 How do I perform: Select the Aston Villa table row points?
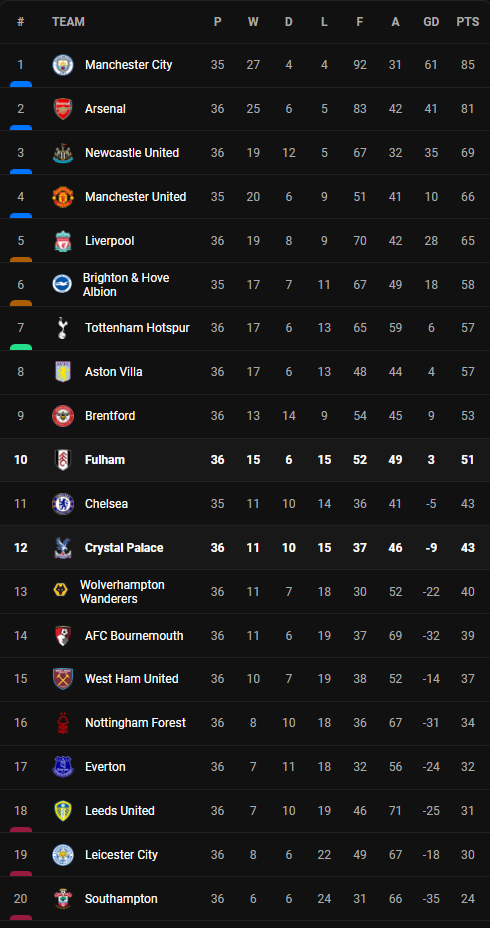coord(468,372)
